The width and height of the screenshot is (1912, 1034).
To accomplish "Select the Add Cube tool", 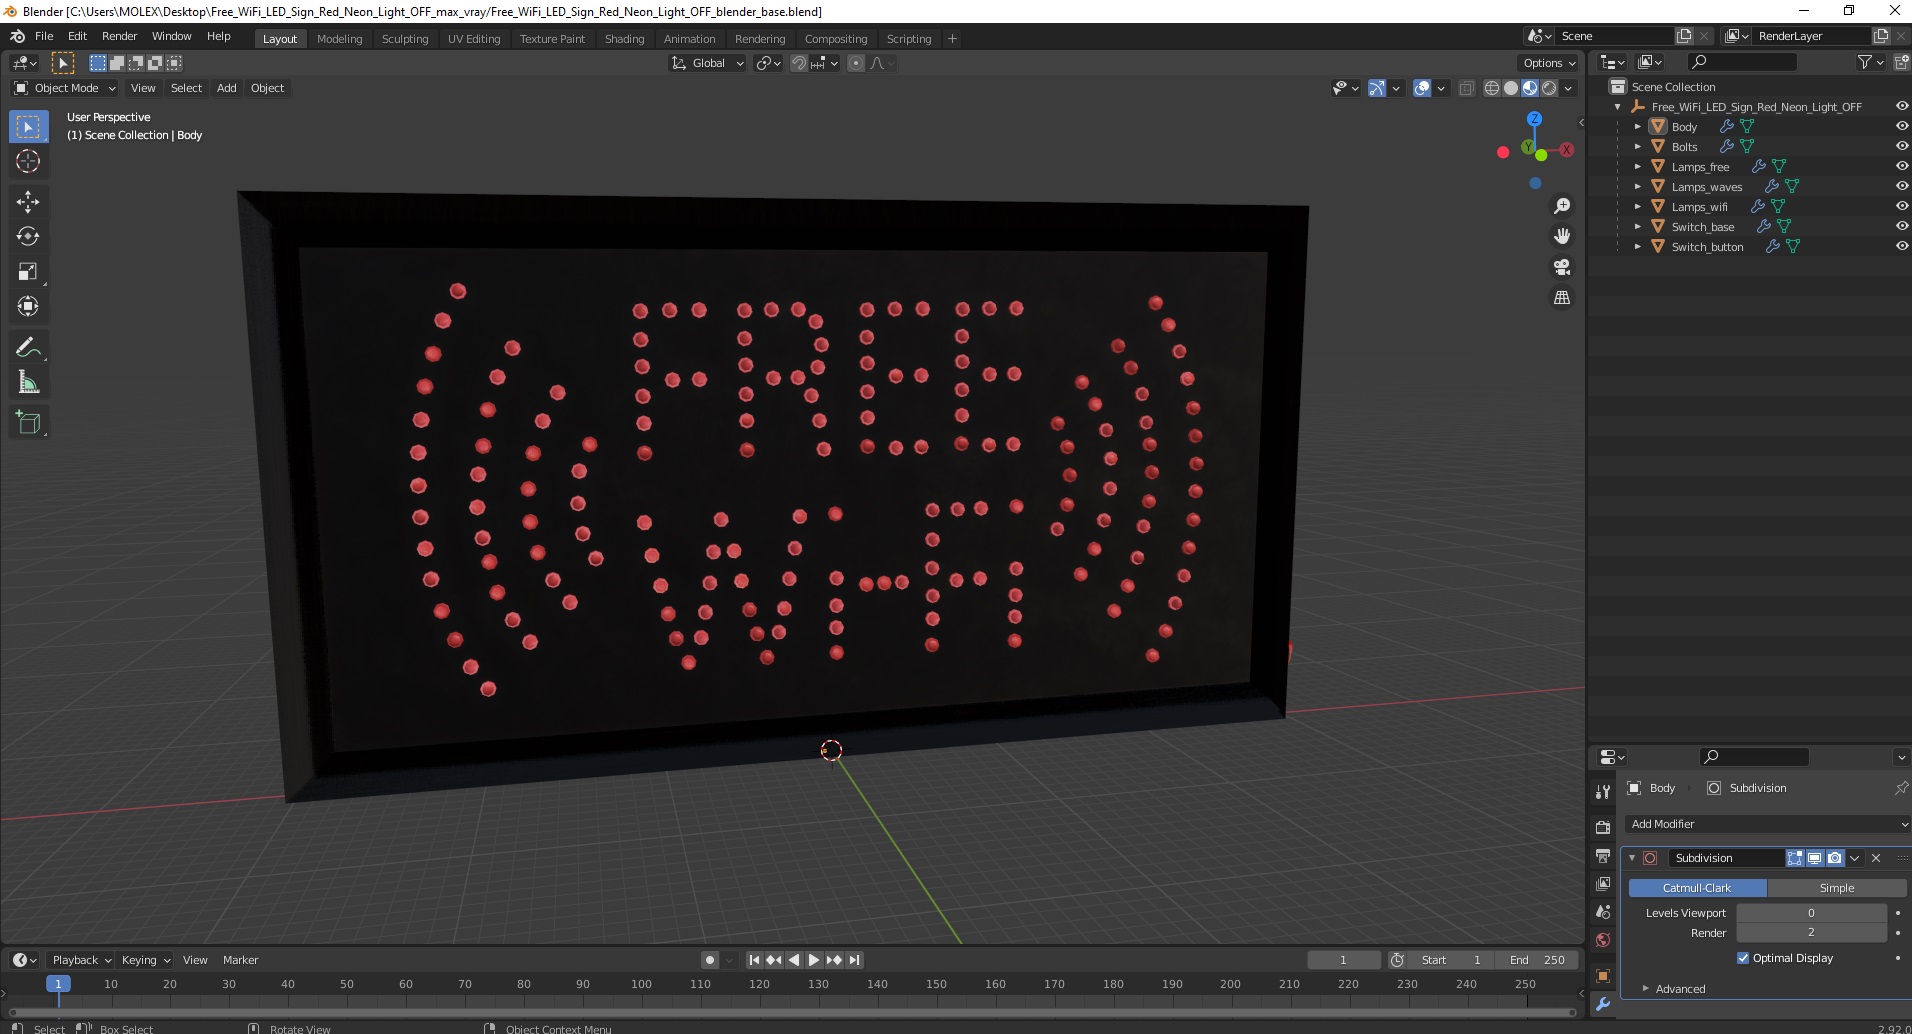I will pos(28,423).
